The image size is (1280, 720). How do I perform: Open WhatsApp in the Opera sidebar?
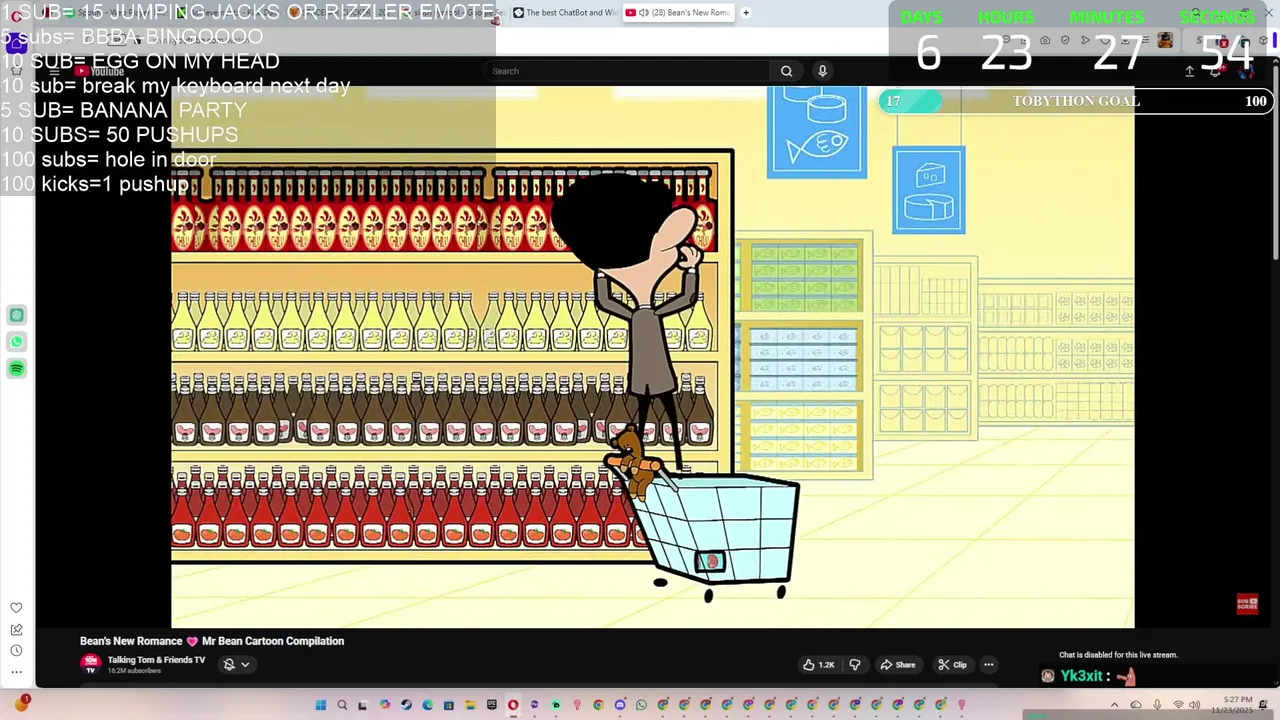pos(17,342)
